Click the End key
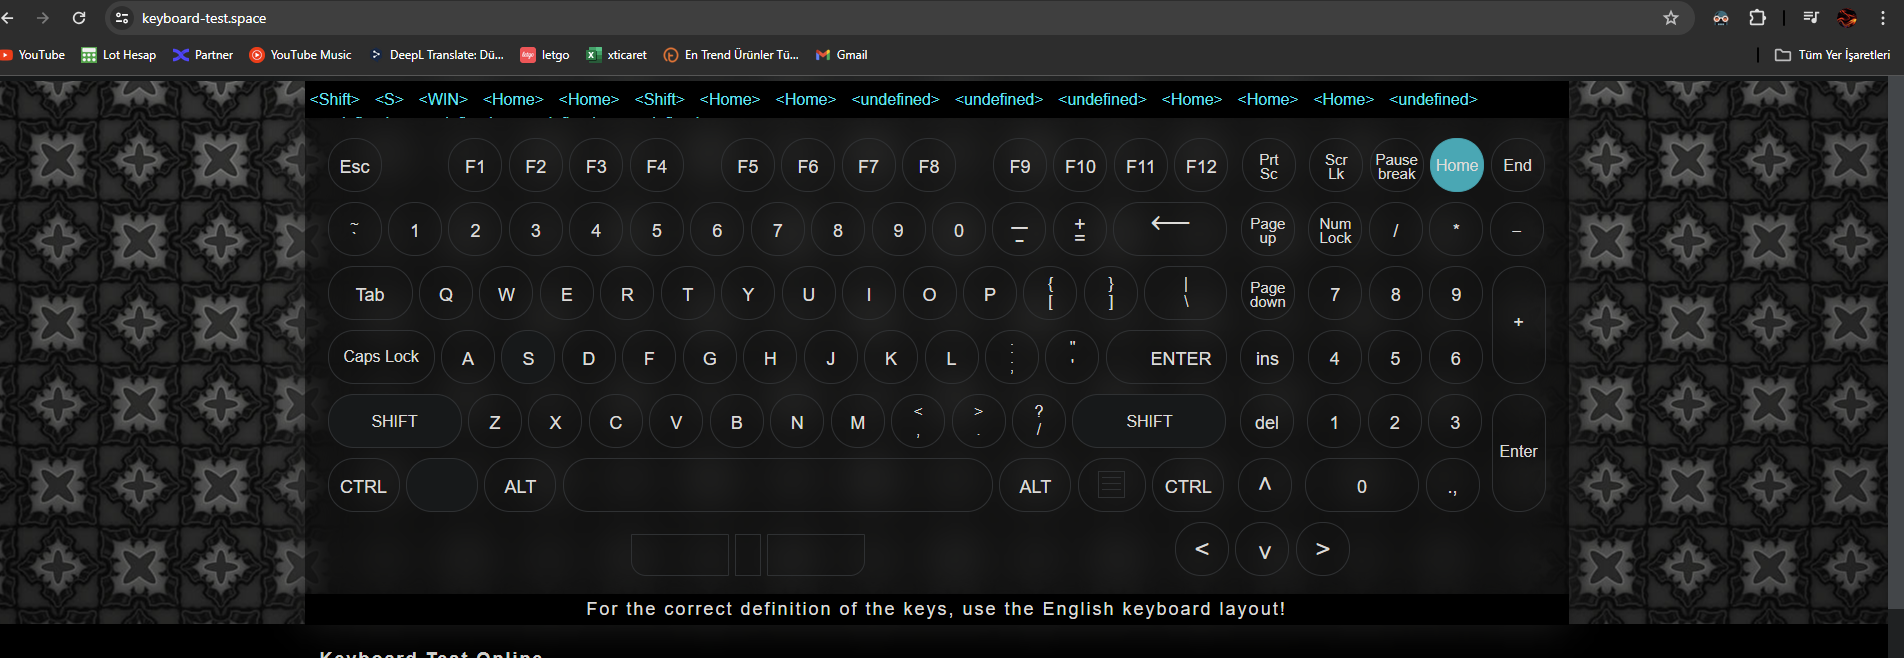1904x658 pixels. (x=1517, y=165)
